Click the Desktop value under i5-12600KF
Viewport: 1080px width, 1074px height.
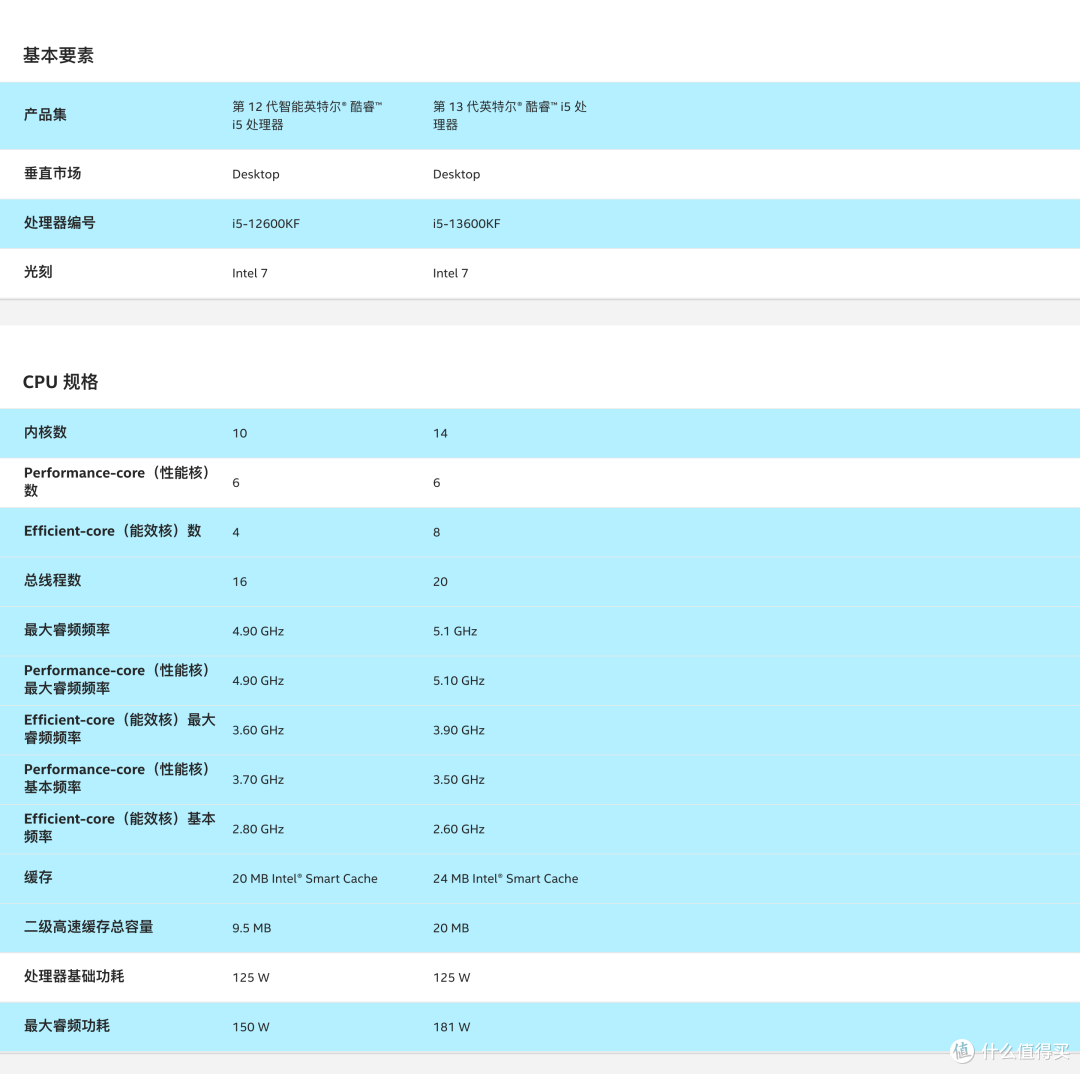(256, 174)
